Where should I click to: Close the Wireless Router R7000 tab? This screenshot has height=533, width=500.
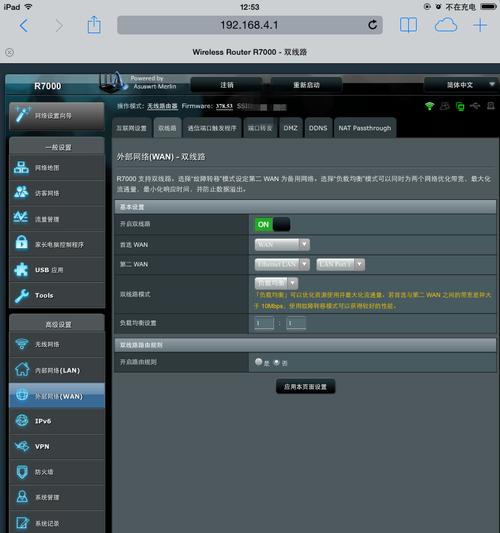tap(10, 52)
